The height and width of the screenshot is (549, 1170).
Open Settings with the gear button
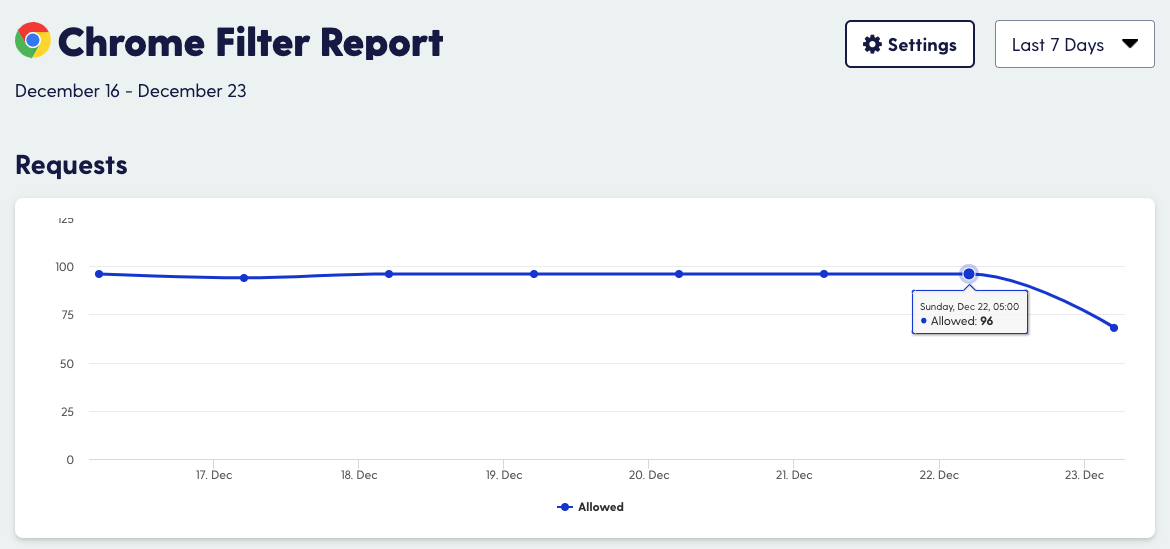909,45
